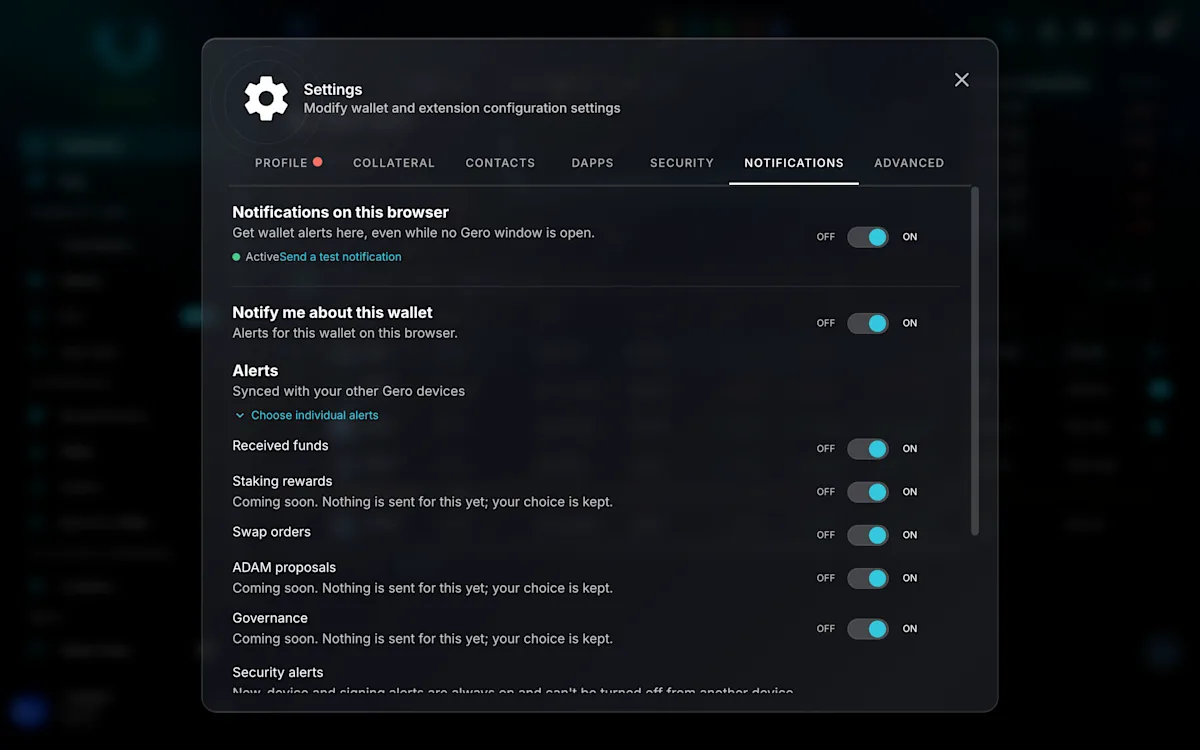
Task: Open the Advanced tab
Action: 909,163
